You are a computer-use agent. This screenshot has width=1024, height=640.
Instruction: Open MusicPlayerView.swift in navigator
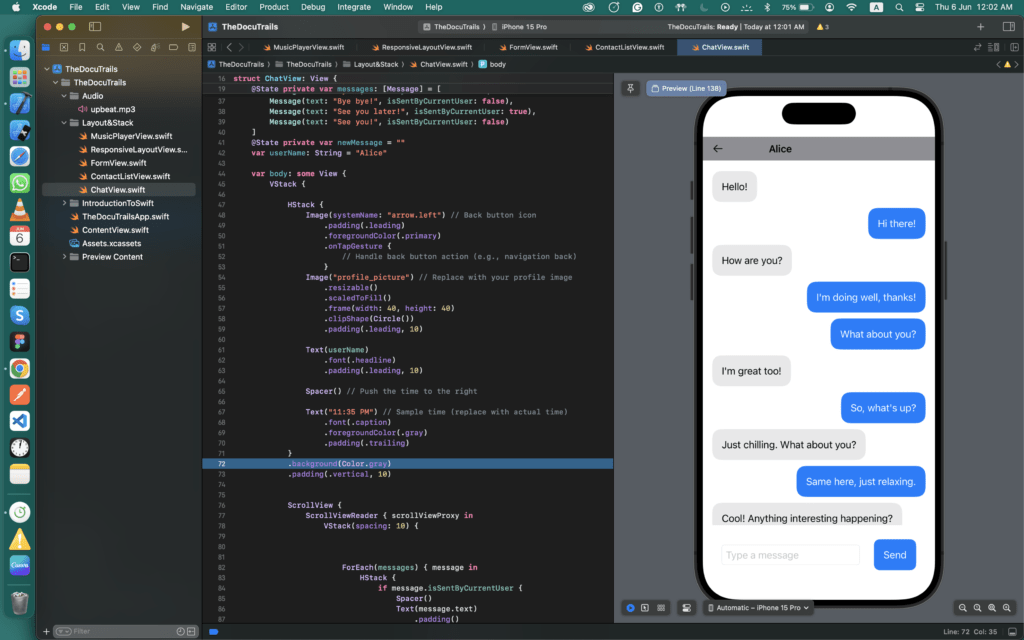[x=131, y=136]
